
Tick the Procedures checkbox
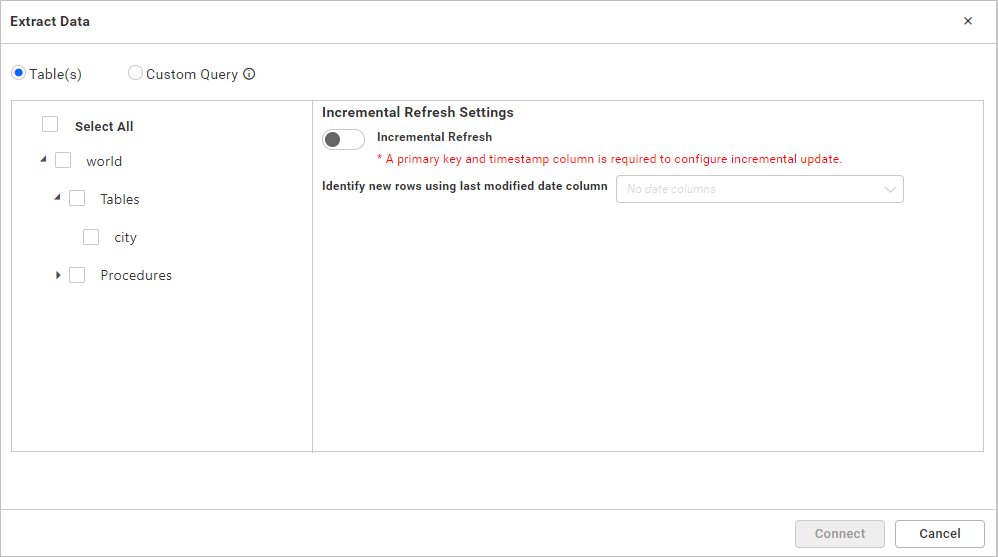[x=77, y=275]
